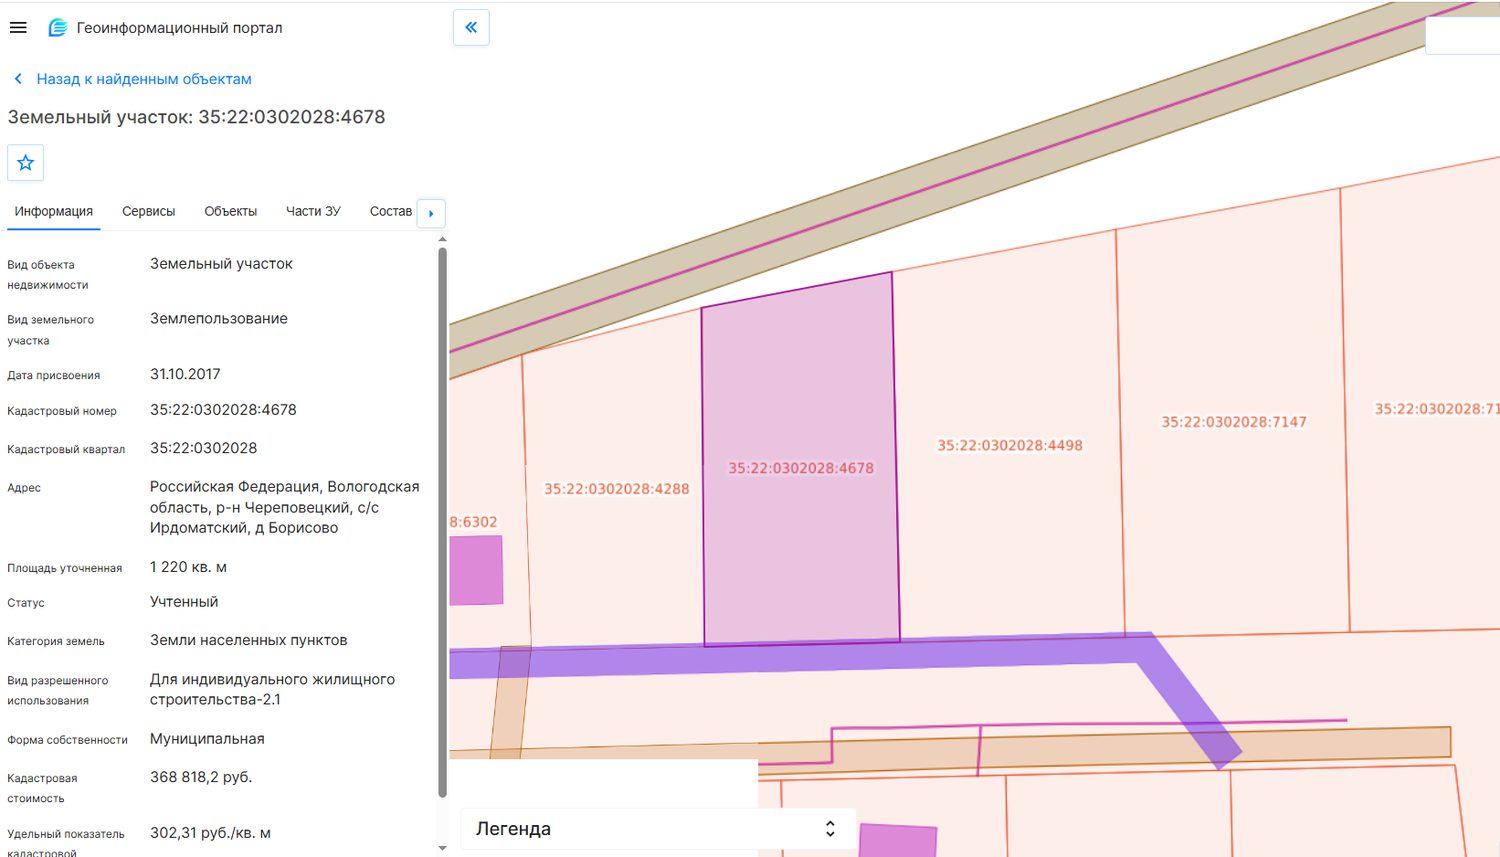Open the Объекты tab
This screenshot has width=1500, height=857.
click(x=230, y=211)
